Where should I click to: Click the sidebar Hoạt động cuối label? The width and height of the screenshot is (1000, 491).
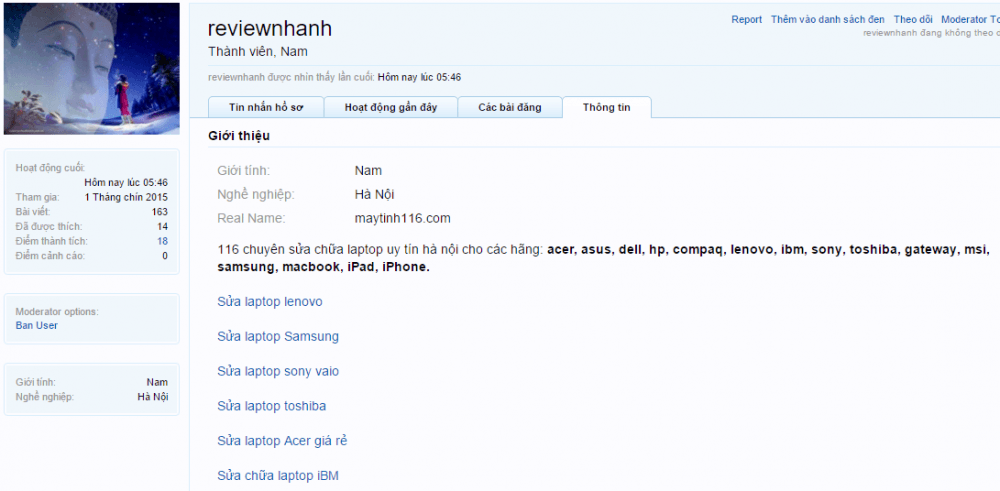(50, 168)
